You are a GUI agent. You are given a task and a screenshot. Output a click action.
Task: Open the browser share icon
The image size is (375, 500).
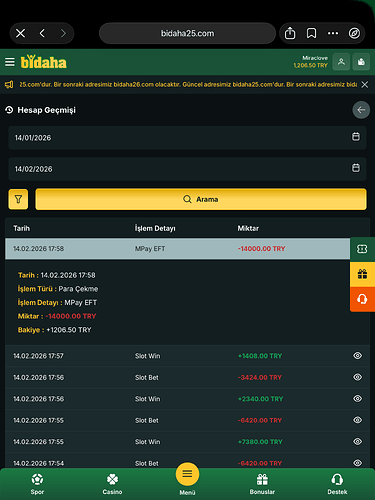click(x=290, y=33)
